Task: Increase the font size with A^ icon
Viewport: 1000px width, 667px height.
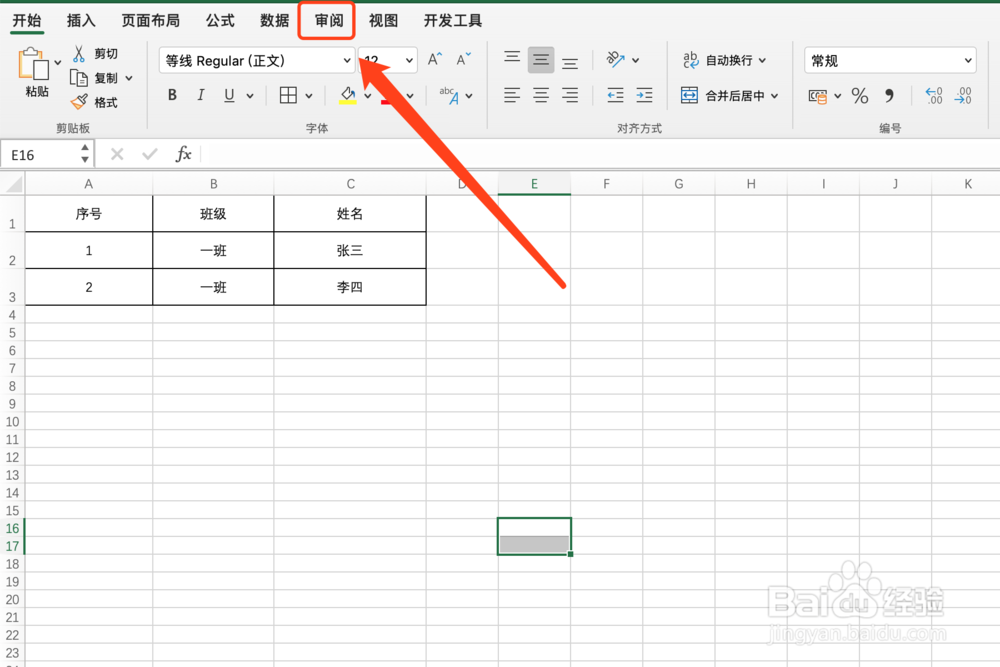Action: (432, 58)
